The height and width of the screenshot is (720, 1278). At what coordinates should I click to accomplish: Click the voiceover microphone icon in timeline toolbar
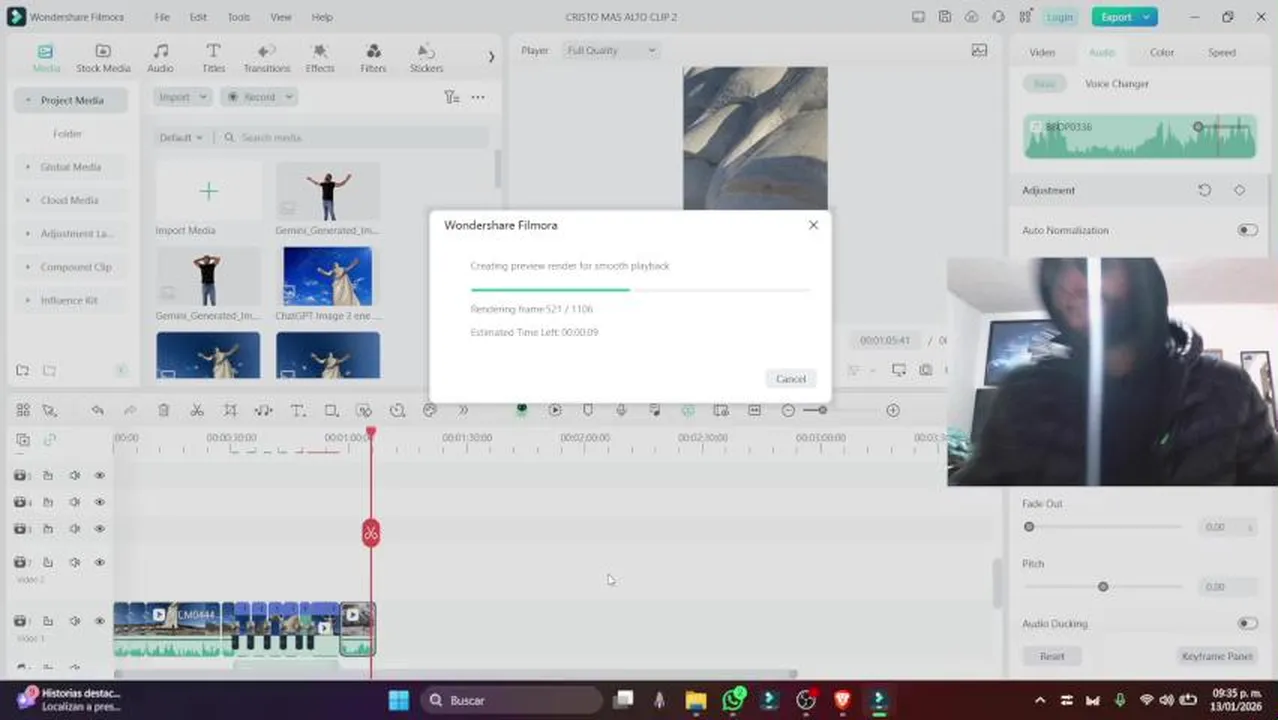click(621, 410)
